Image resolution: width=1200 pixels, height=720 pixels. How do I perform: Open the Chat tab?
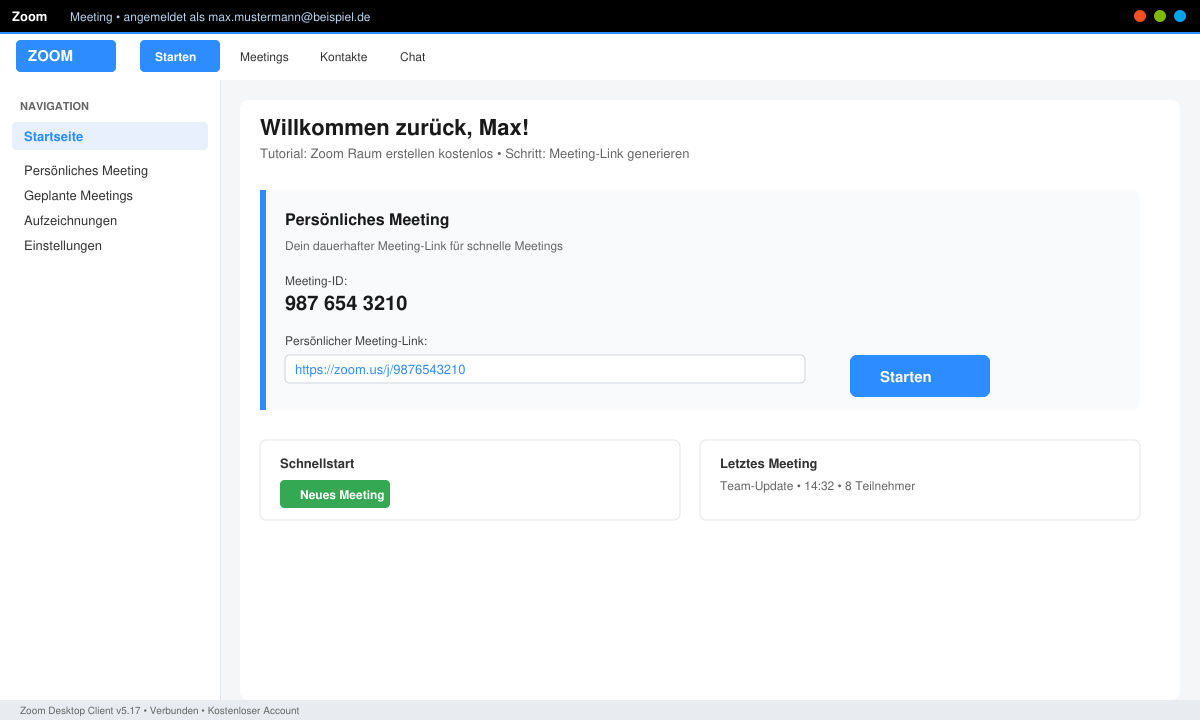pos(412,57)
